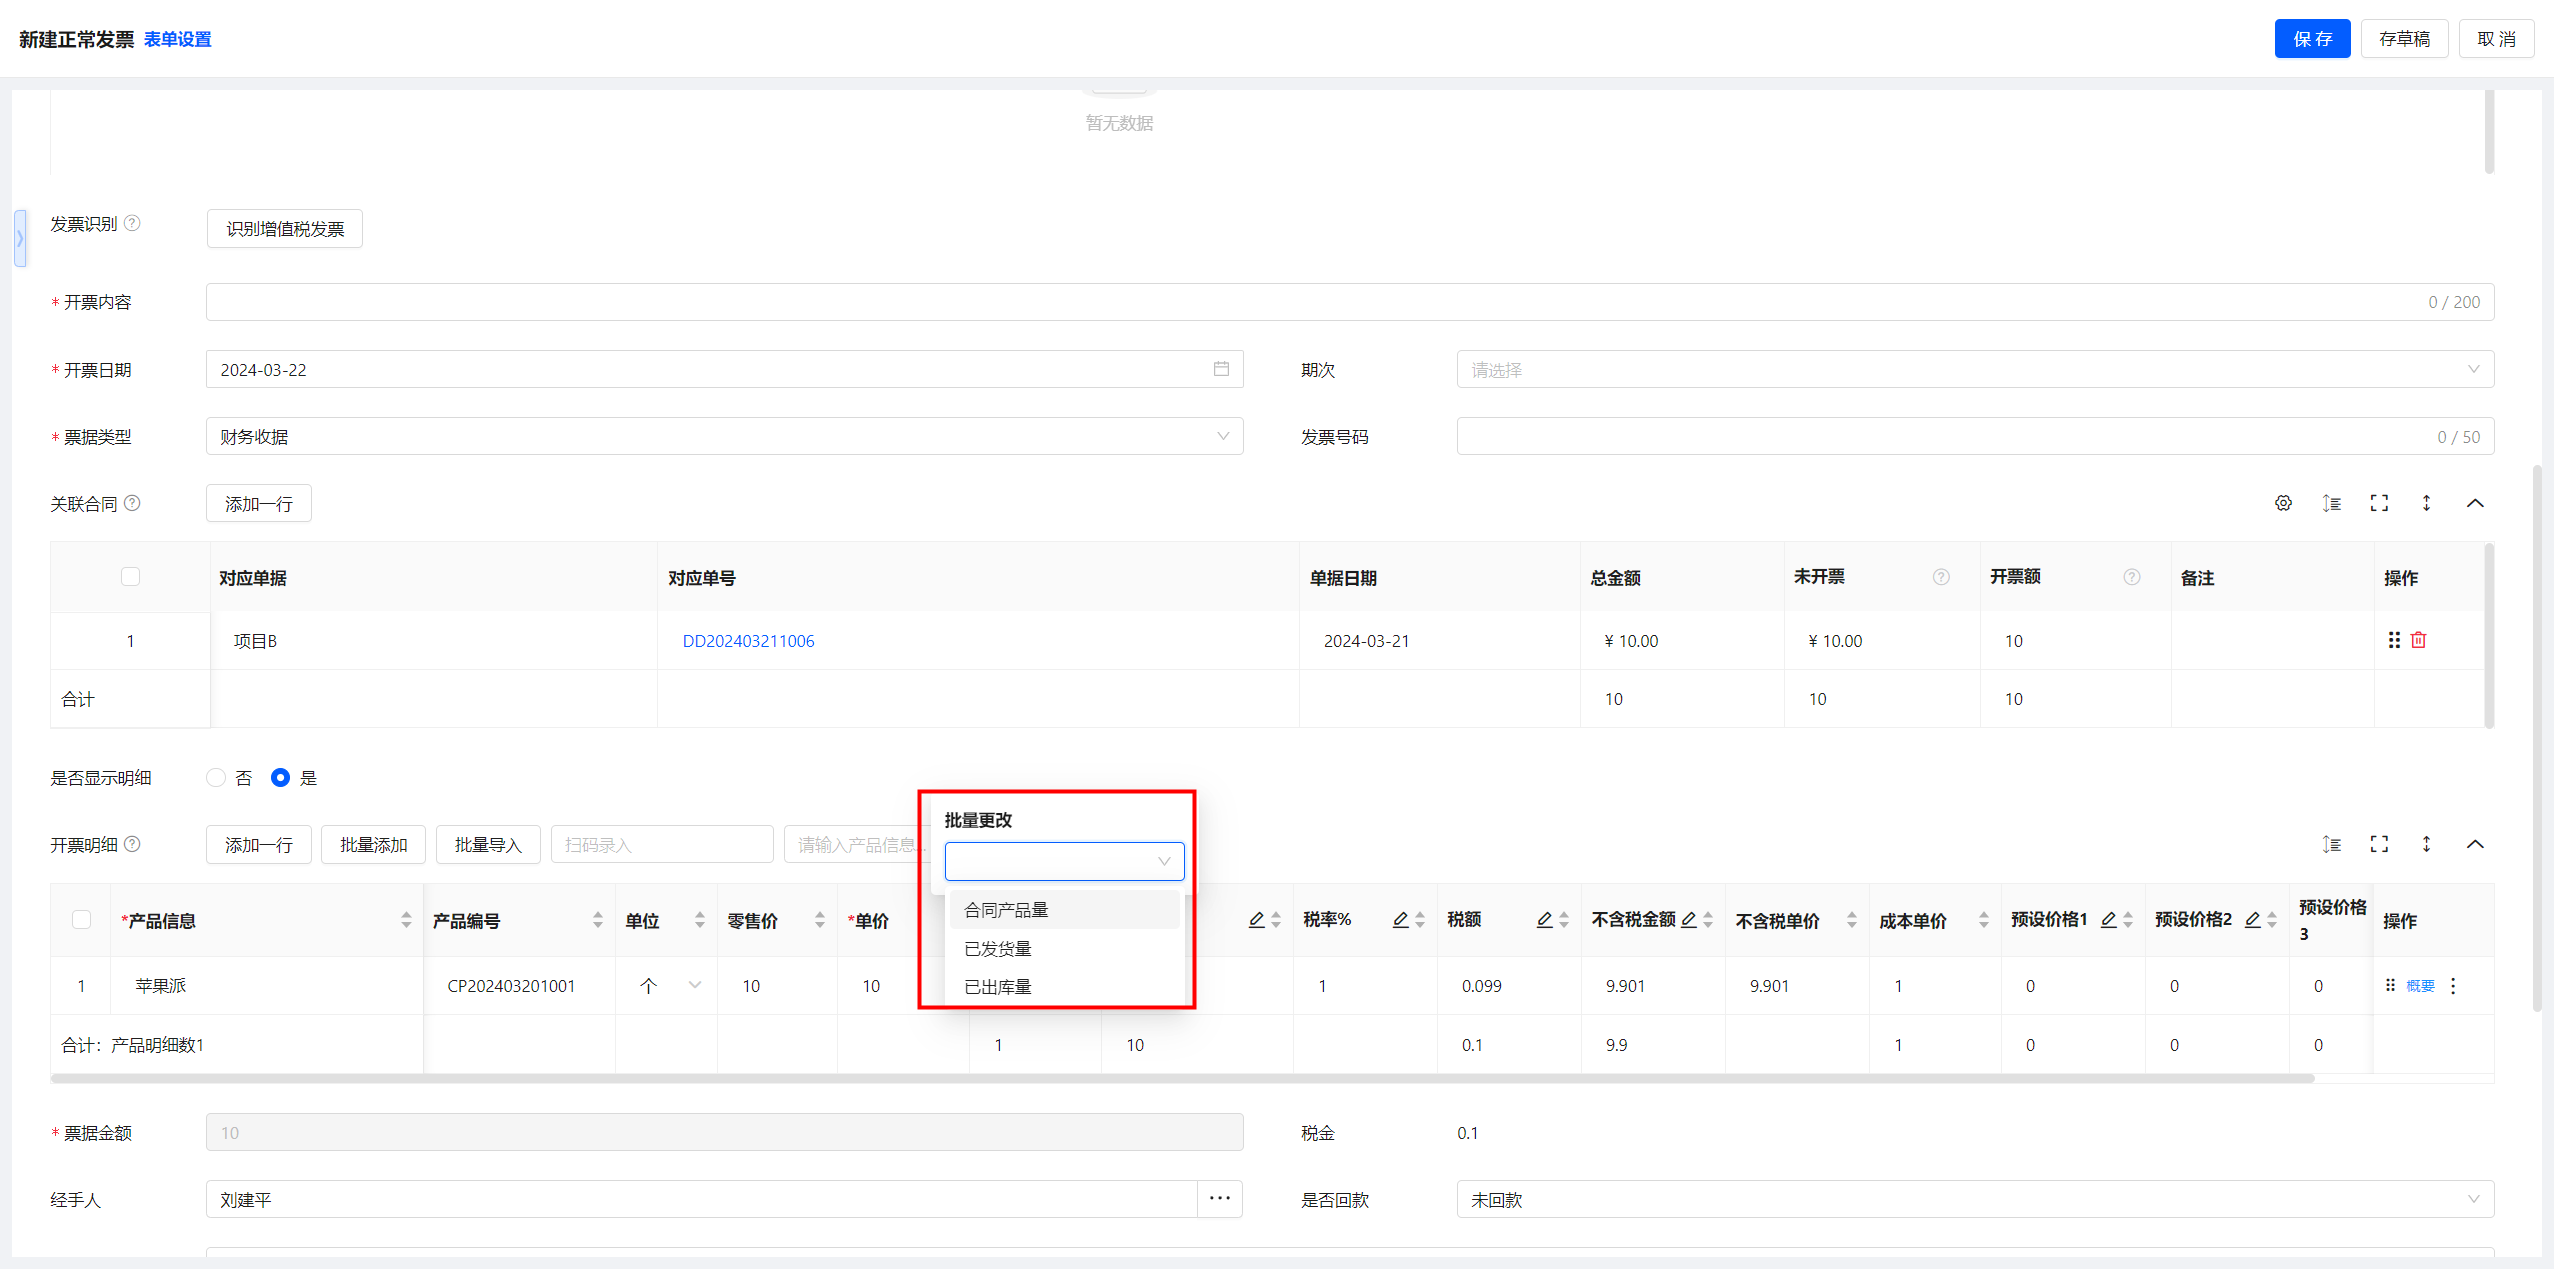2554x1269 pixels.
Task: Collapse the 开票明细 section with chevron
Action: (x=2475, y=844)
